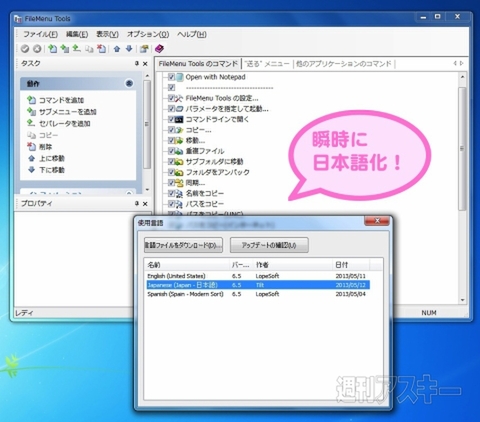
Task: Select Spanish (Spain - Modern Sort) row
Action: (258, 294)
